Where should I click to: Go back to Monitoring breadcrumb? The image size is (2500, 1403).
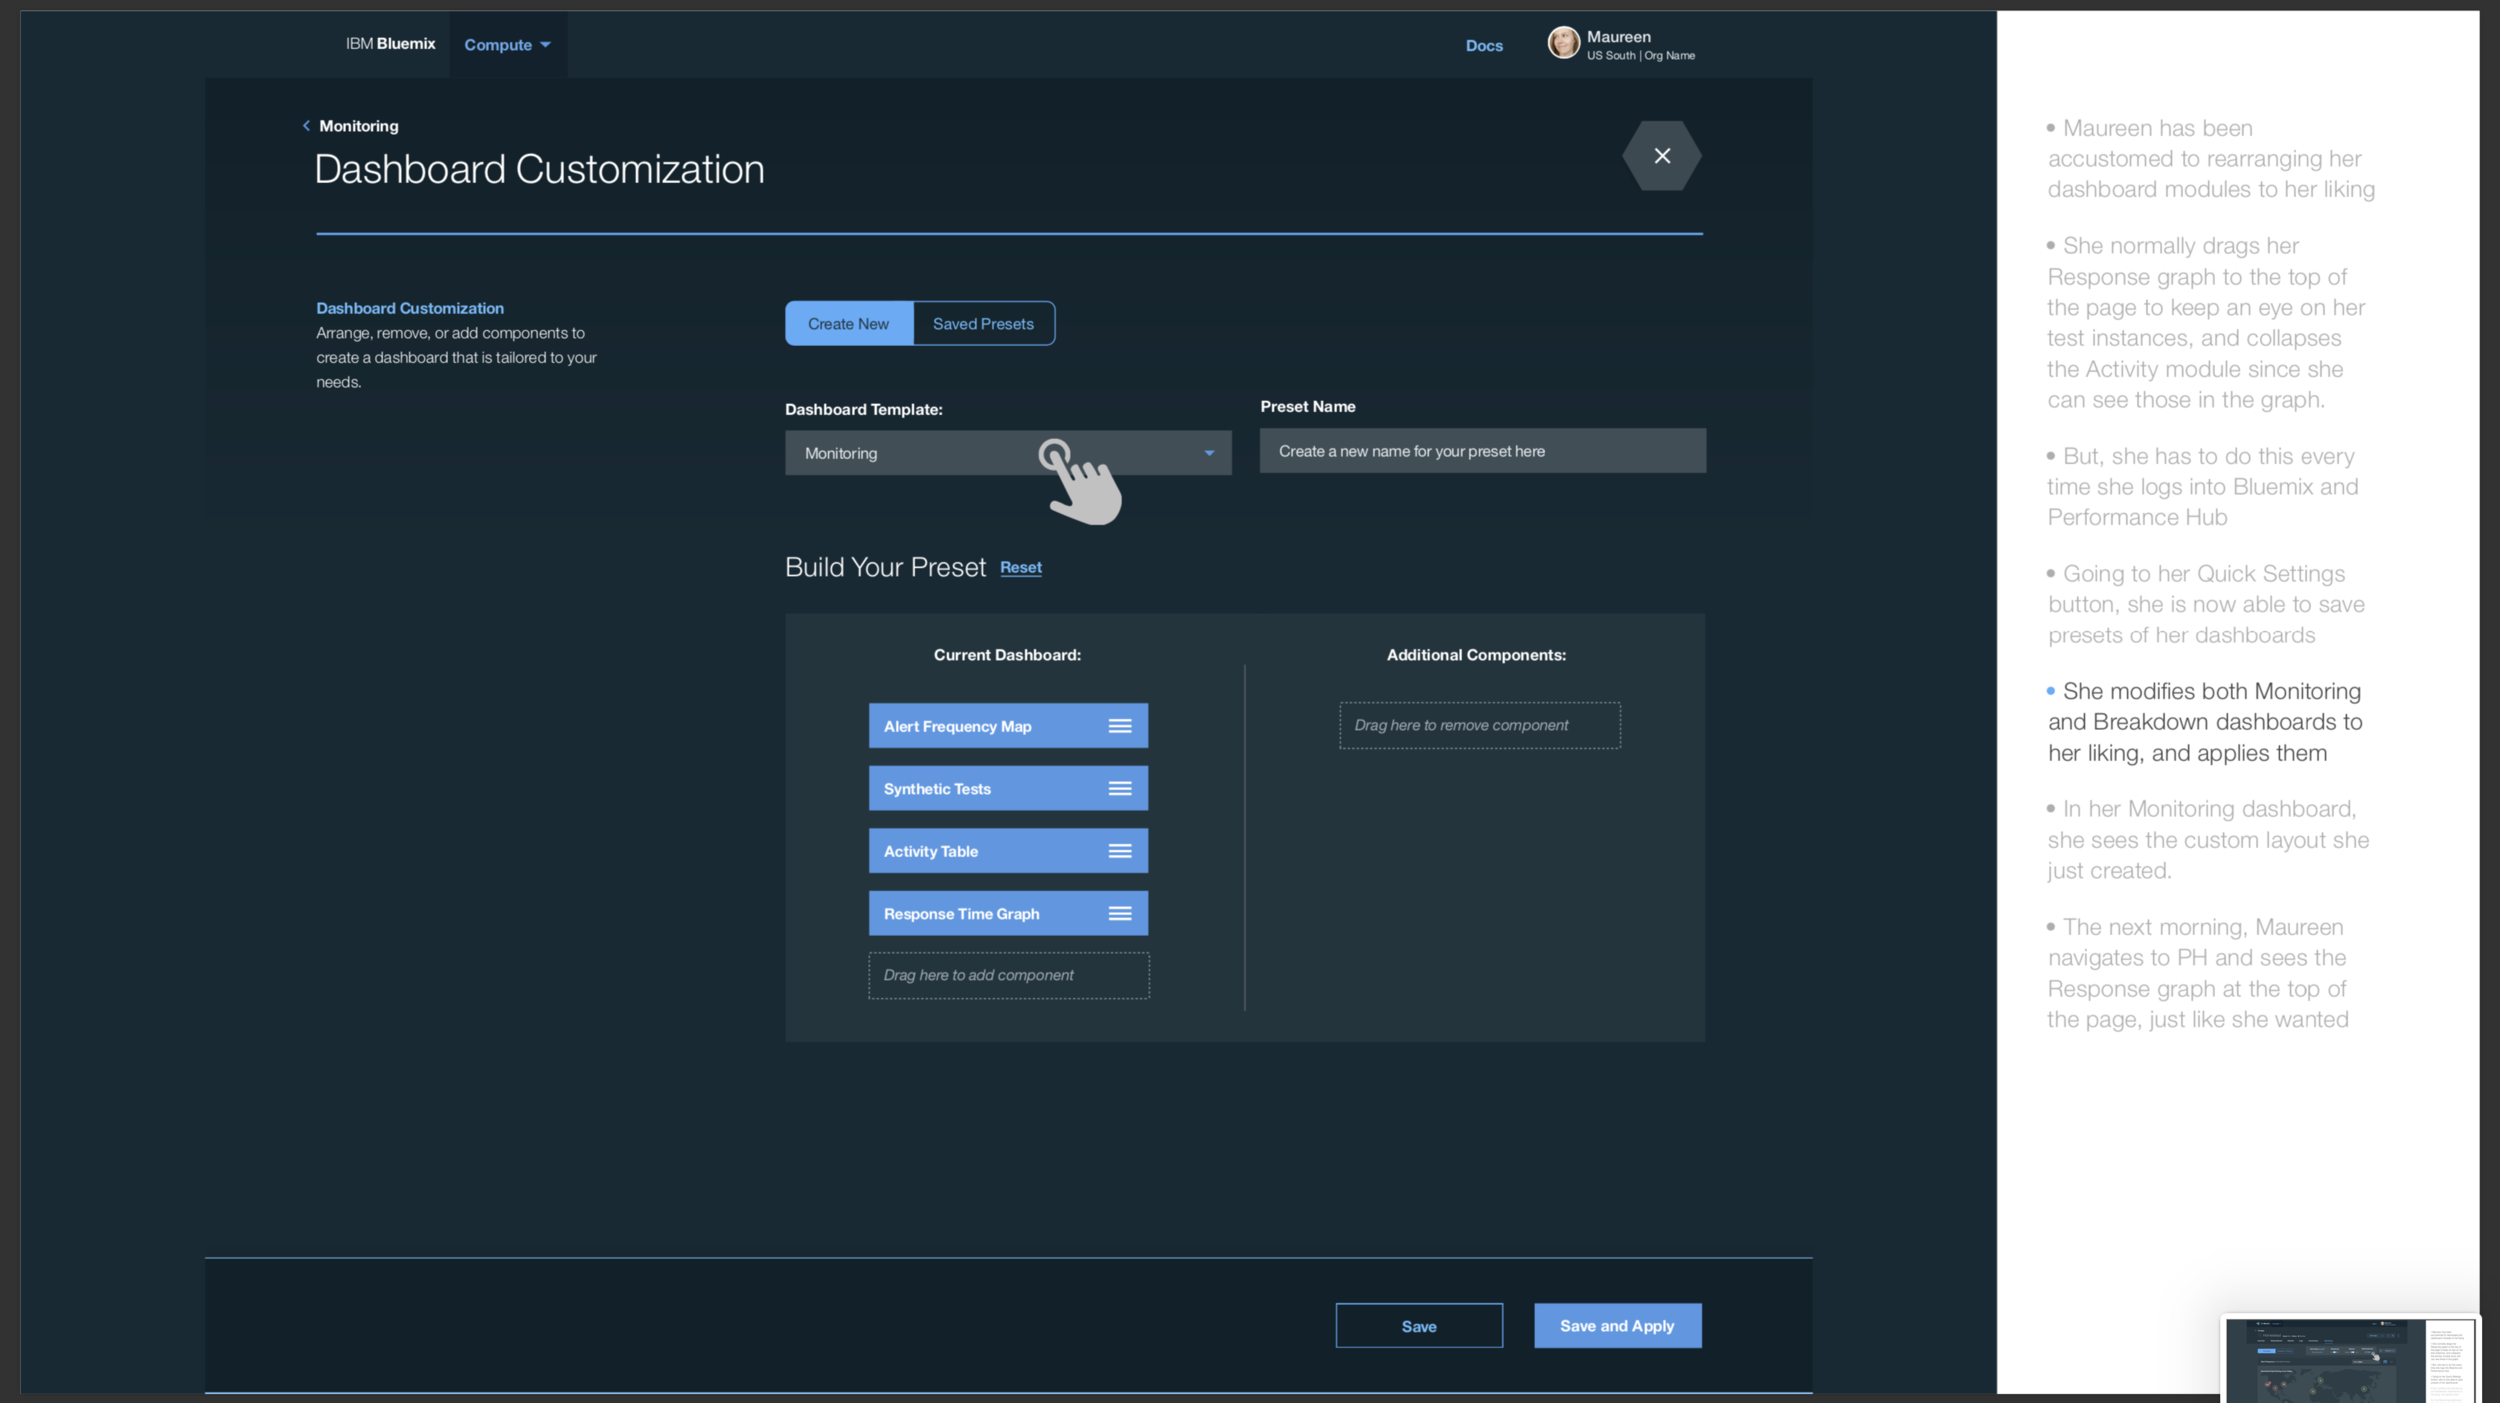358,126
